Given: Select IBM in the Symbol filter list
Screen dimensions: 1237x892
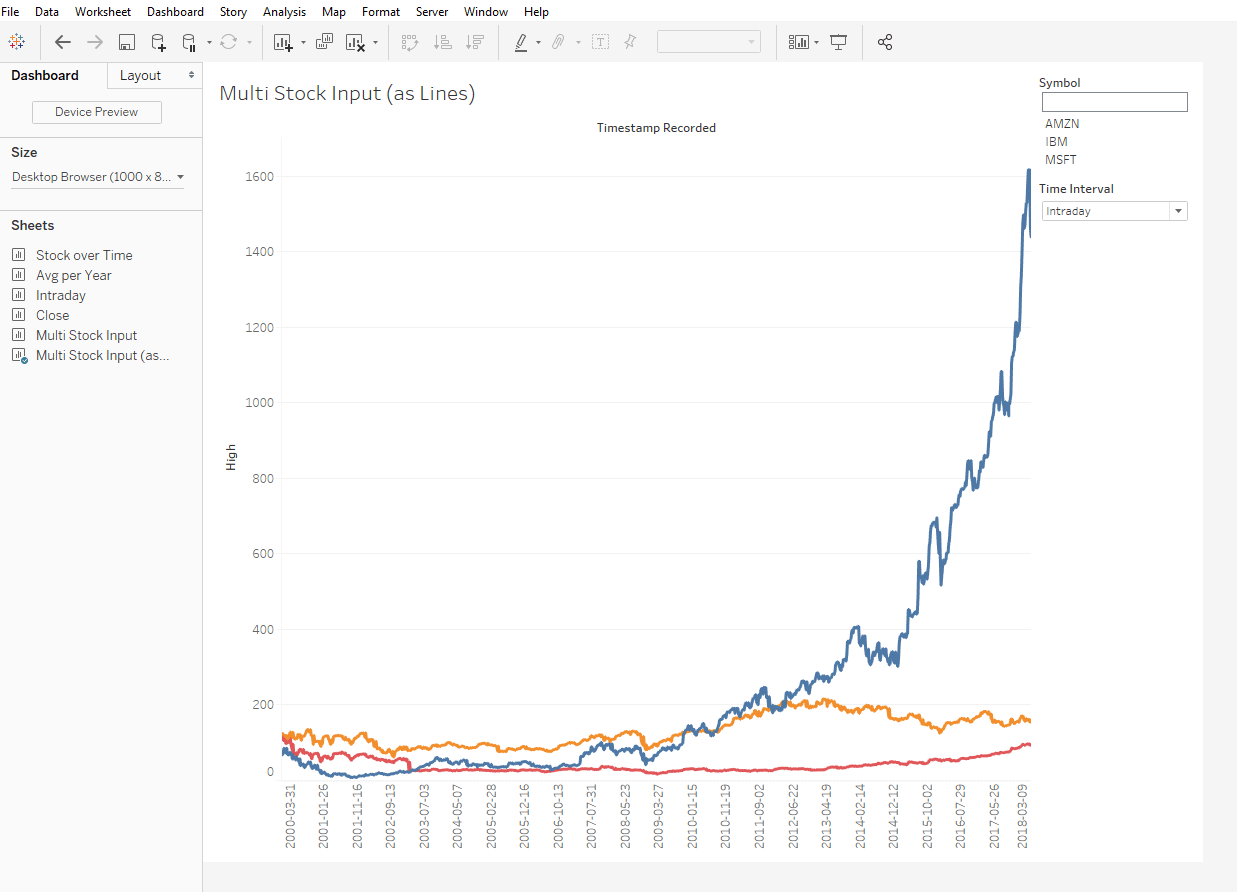Looking at the screenshot, I should [1056, 141].
